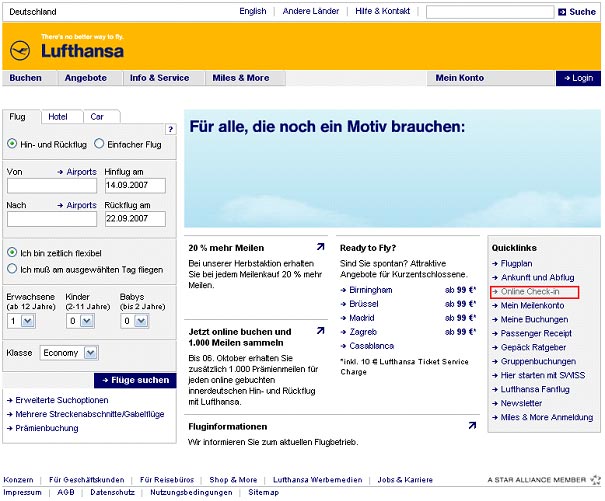Open Sitemap footer link
The width and height of the screenshot is (605, 501).
[263, 493]
